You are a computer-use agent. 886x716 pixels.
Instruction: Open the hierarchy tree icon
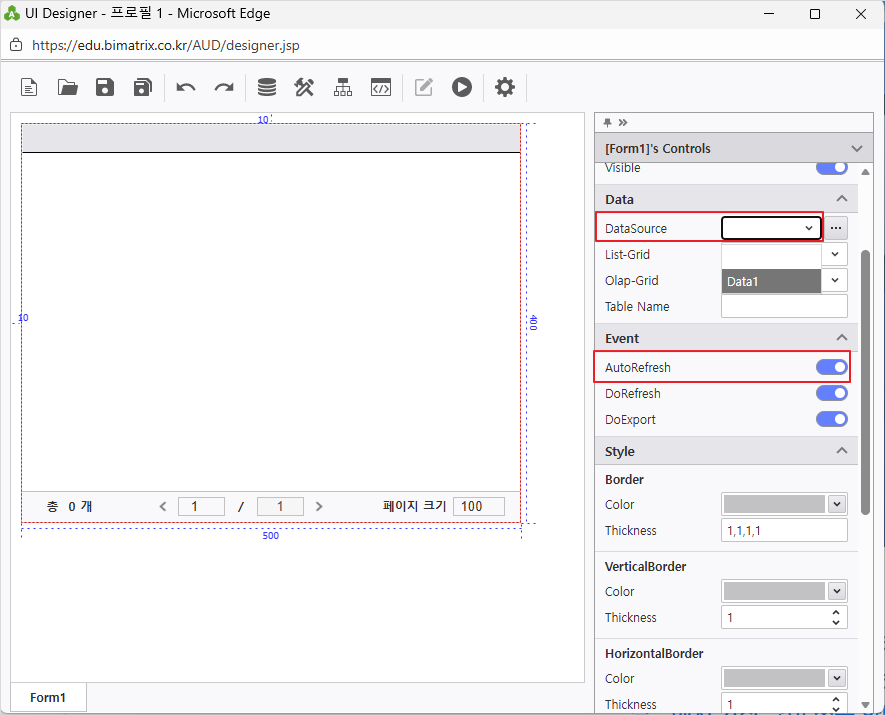pos(342,88)
